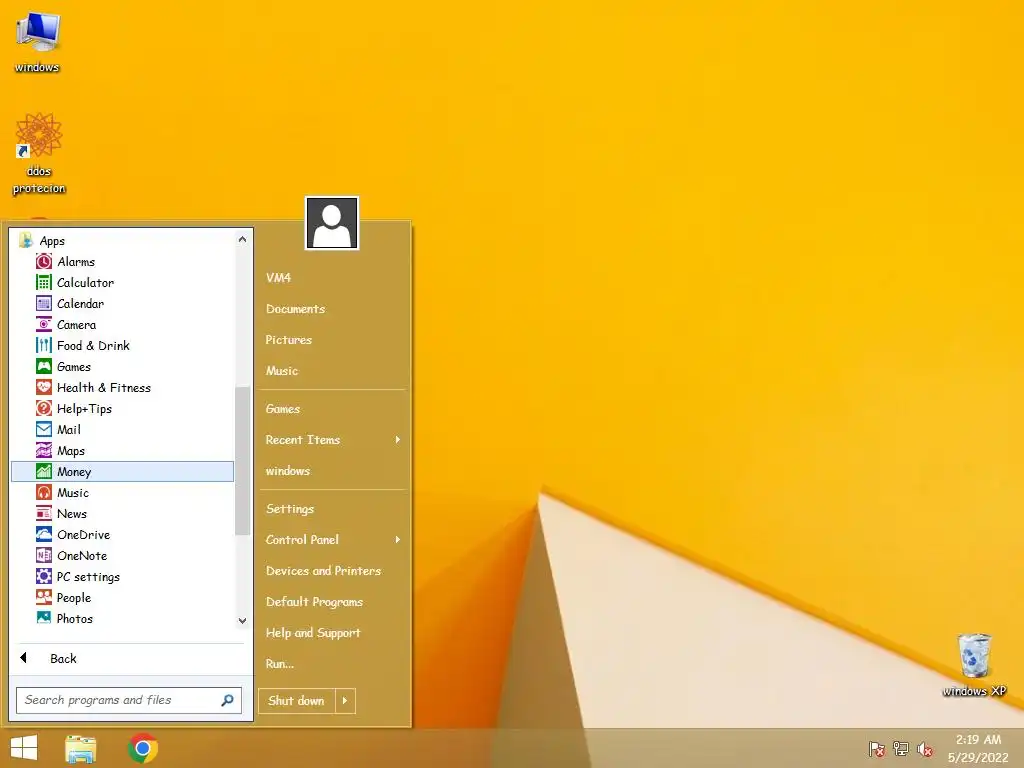This screenshot has width=1024, height=768.
Task: Open the VM4 user folder
Action: coord(278,278)
